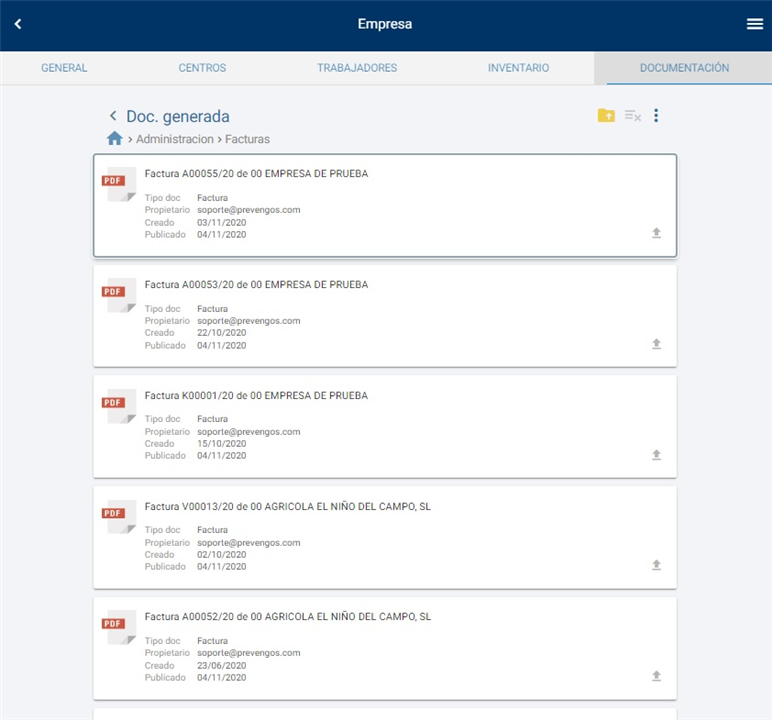The height and width of the screenshot is (720, 772).
Task: Open the Centros tab
Action: pyautogui.click(x=202, y=68)
